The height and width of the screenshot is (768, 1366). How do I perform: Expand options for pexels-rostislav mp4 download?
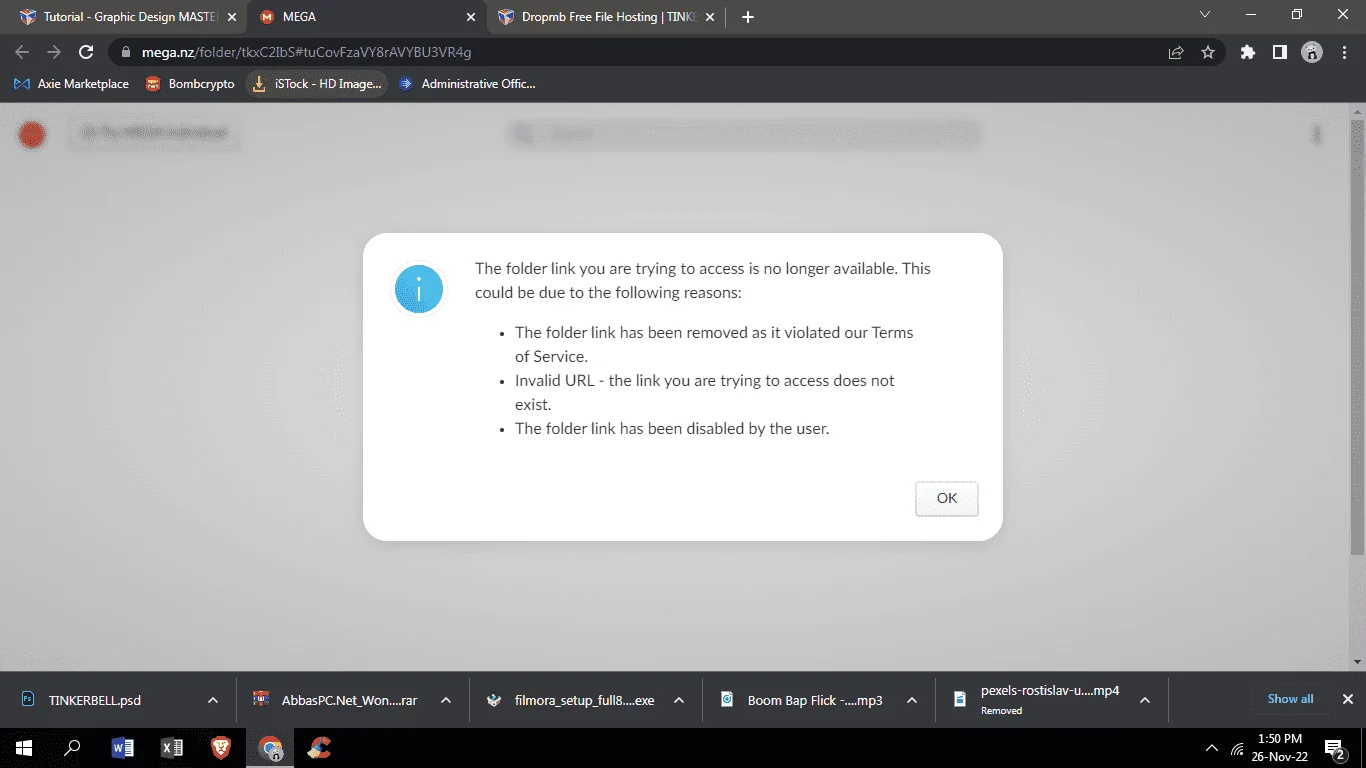1145,700
